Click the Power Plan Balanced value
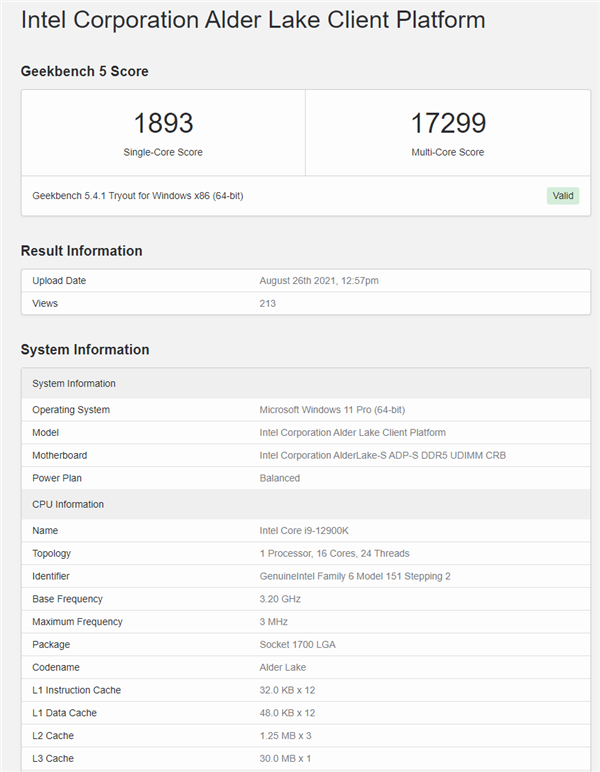Screen dimensions: 600x772 click(x=280, y=478)
